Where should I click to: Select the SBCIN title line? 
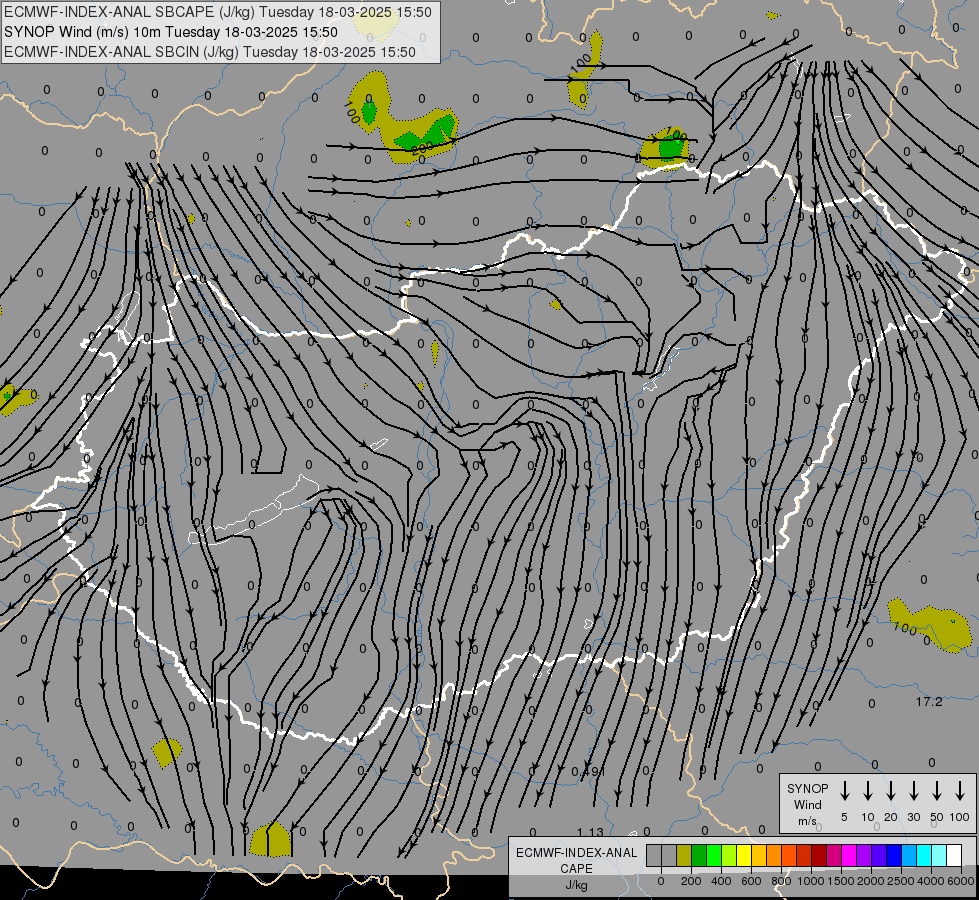210,52
